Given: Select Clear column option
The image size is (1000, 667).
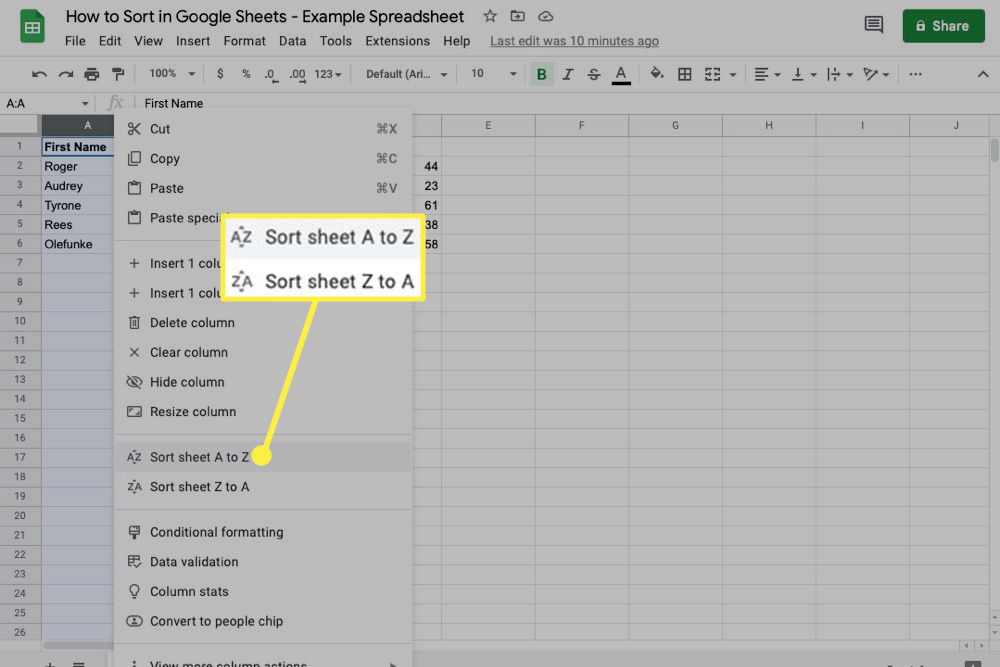Looking at the screenshot, I should coord(263,352).
